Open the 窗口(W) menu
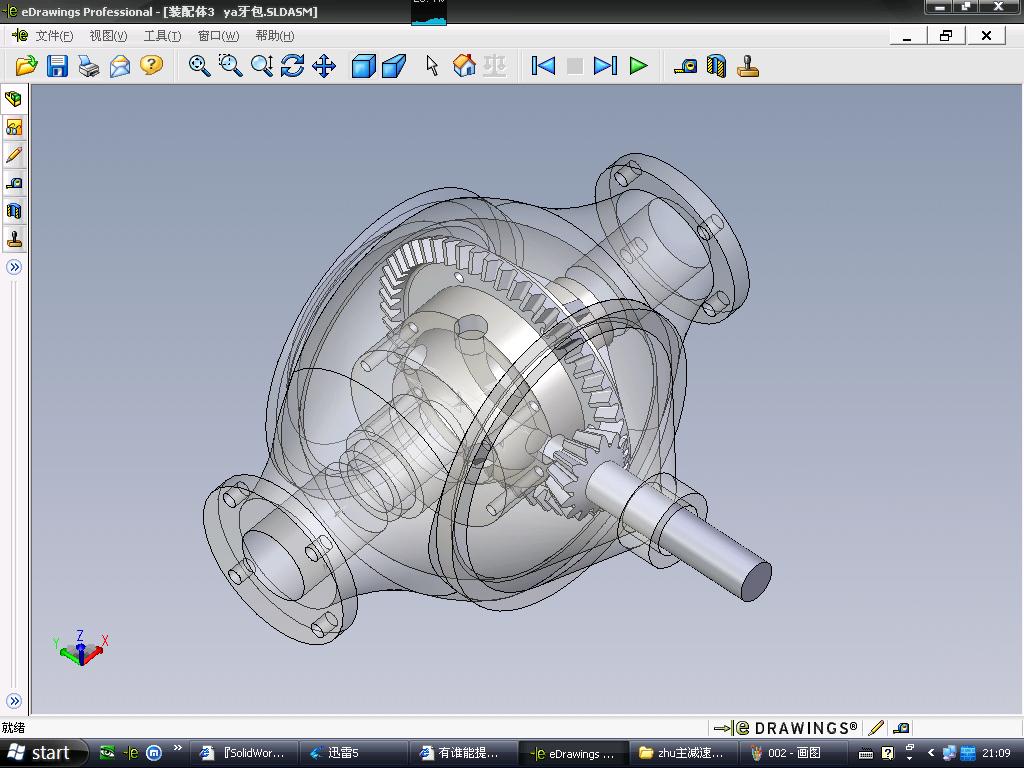1024x768 pixels. [x=218, y=35]
